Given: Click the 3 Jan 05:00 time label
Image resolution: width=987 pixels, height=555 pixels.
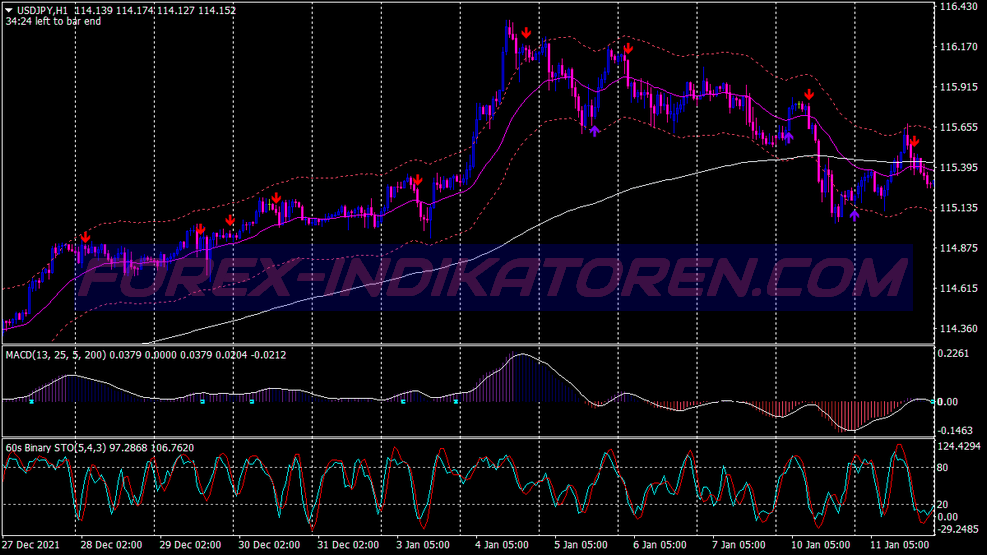Looking at the screenshot, I should tap(423, 545).
